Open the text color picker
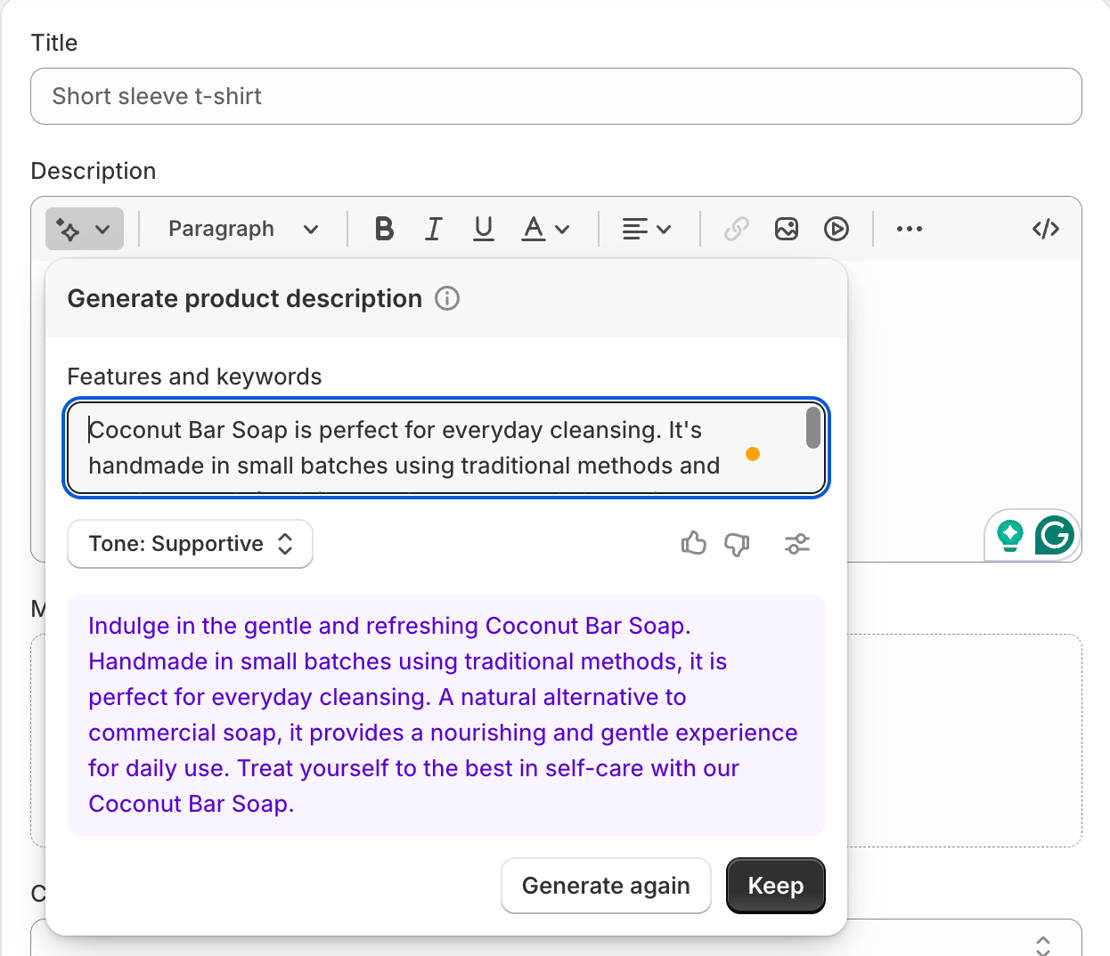 [x=545, y=229]
